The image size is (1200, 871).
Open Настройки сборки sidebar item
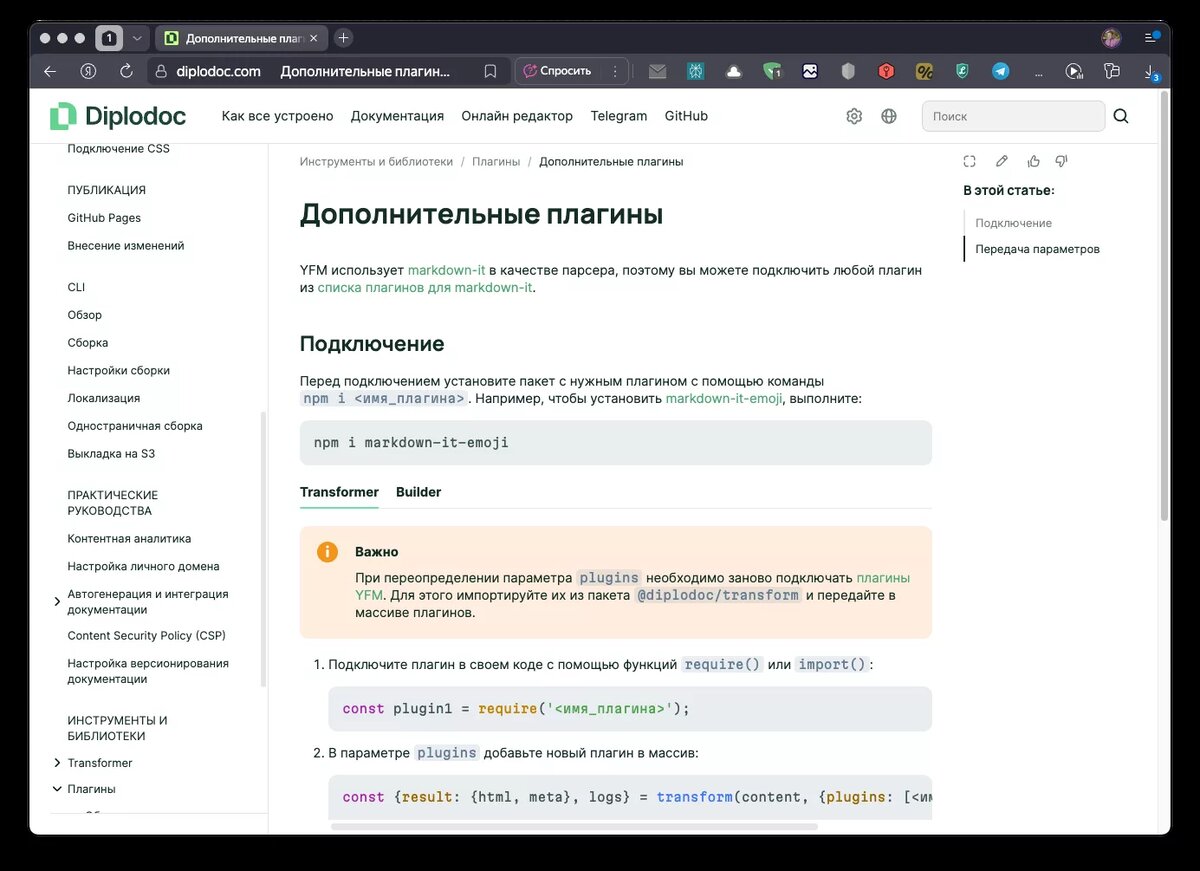click(x=118, y=370)
